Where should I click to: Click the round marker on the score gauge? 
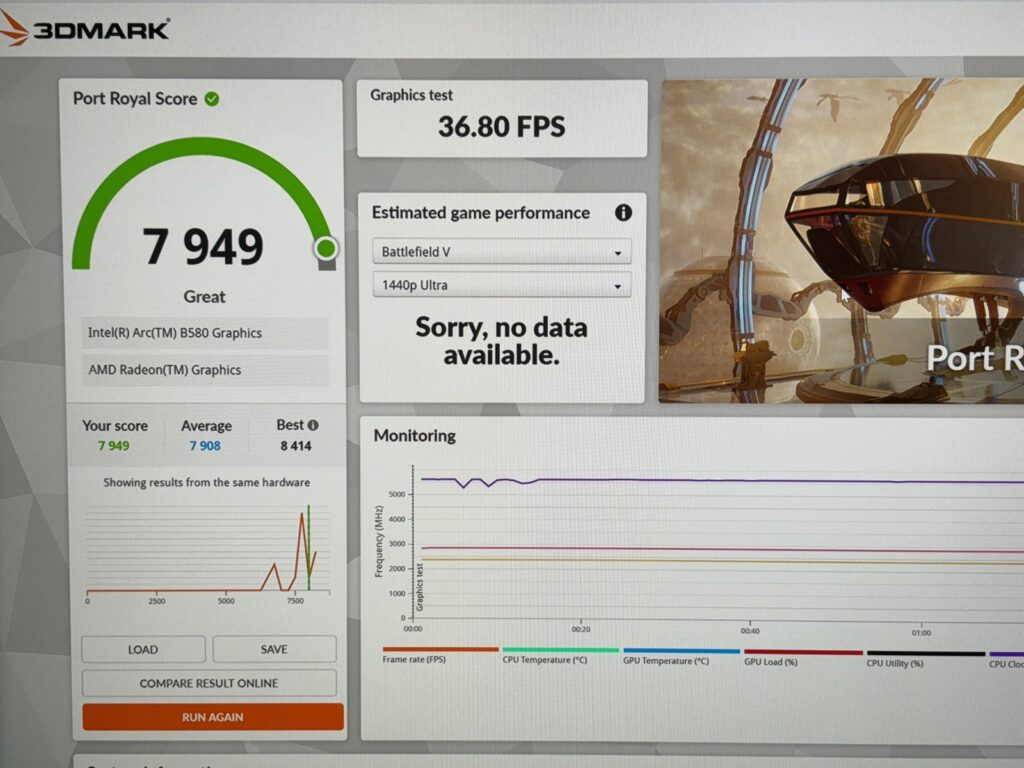326,248
